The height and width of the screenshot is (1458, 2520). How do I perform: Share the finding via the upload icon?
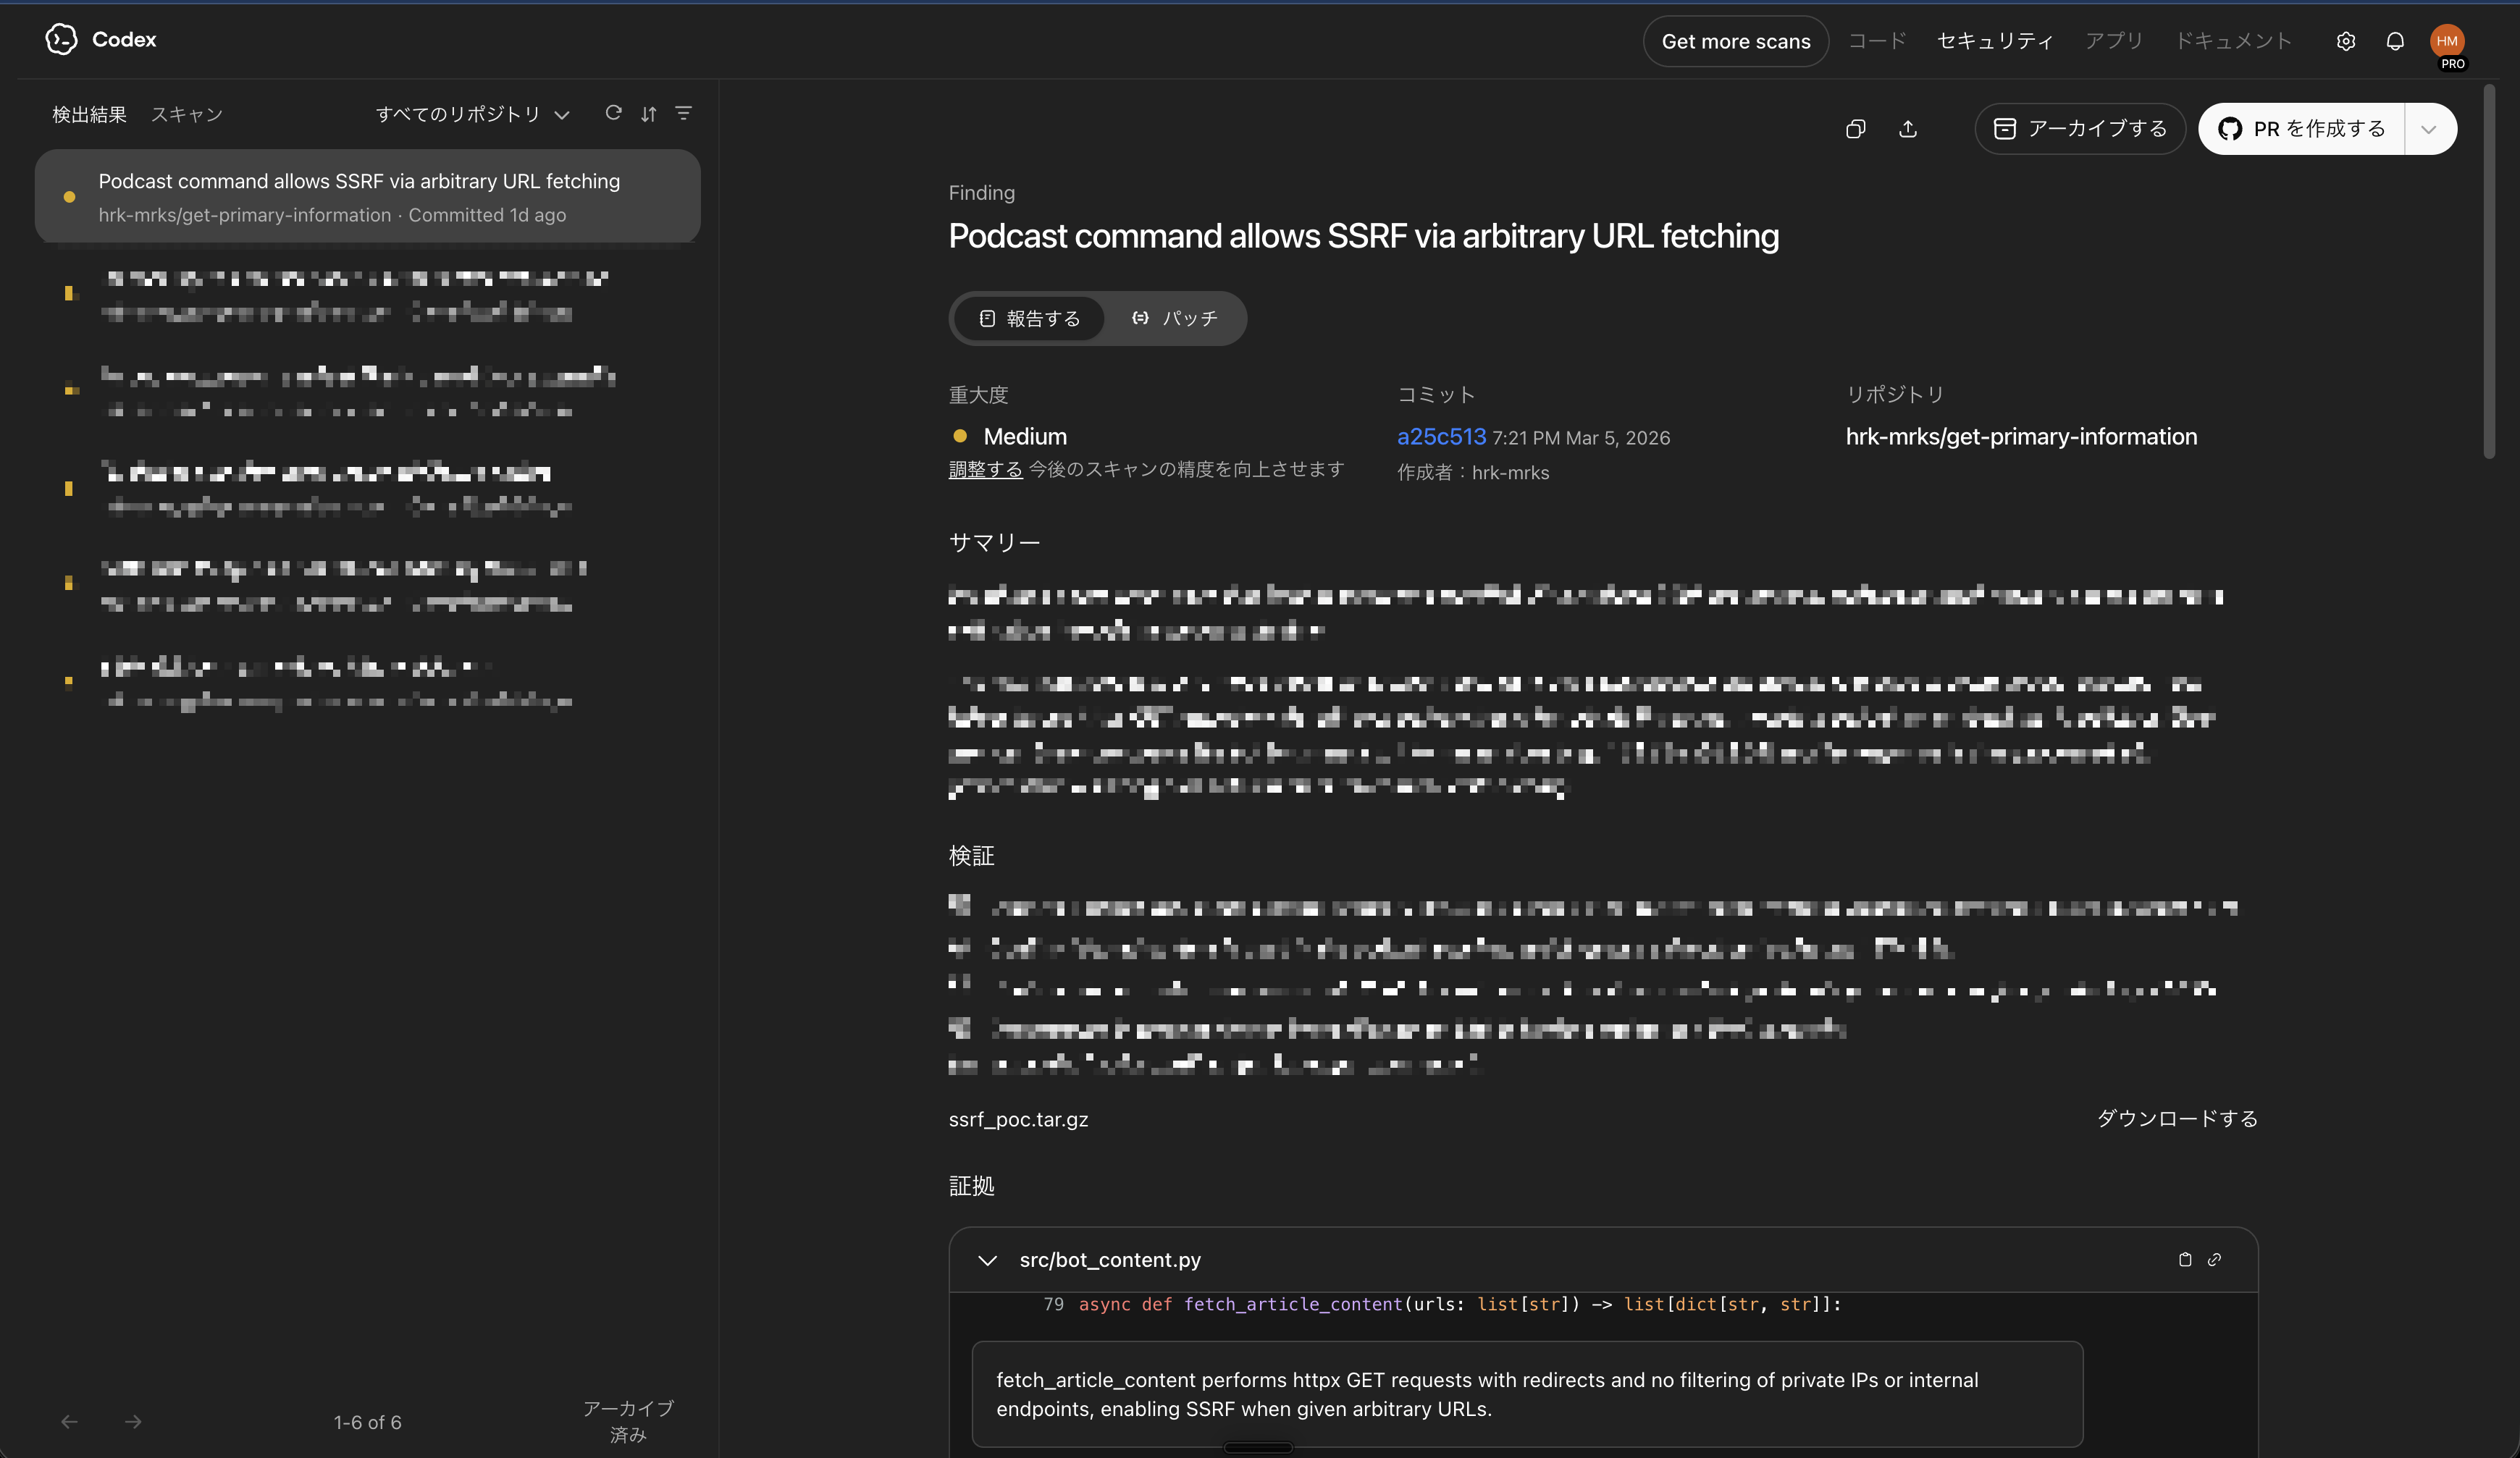[1909, 129]
